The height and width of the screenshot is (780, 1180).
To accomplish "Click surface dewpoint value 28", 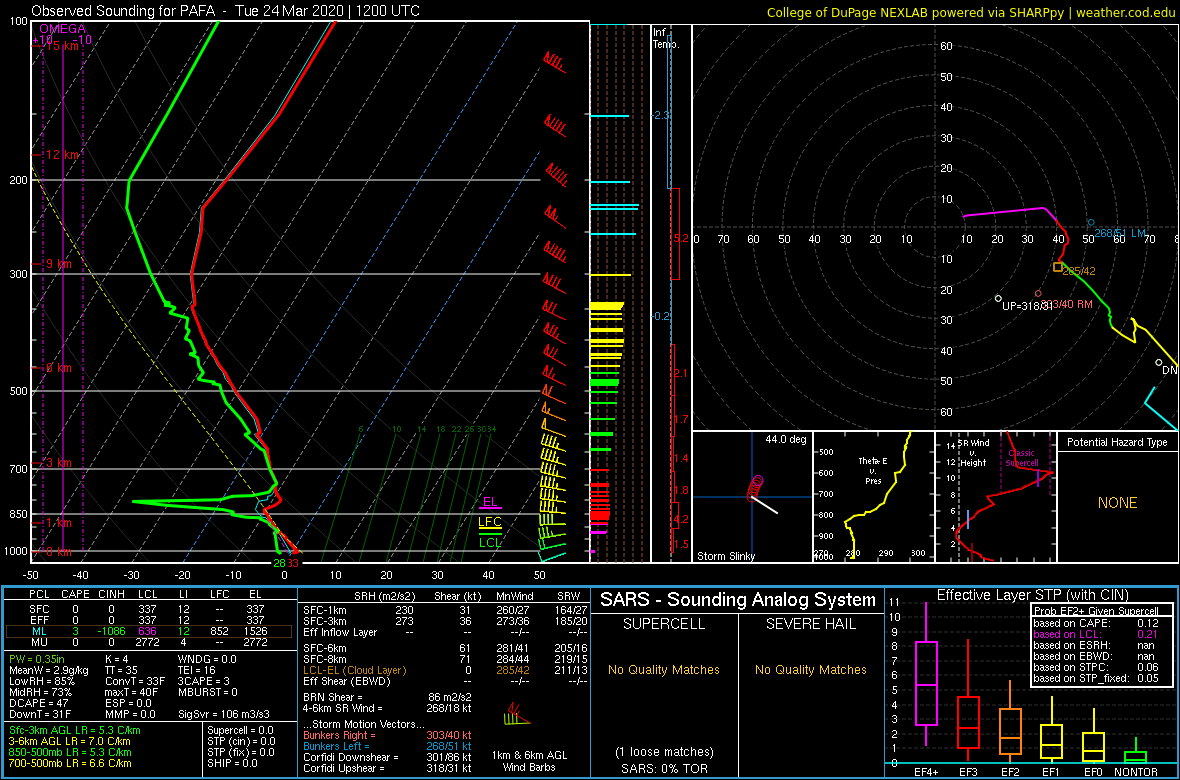I will 279,562.
